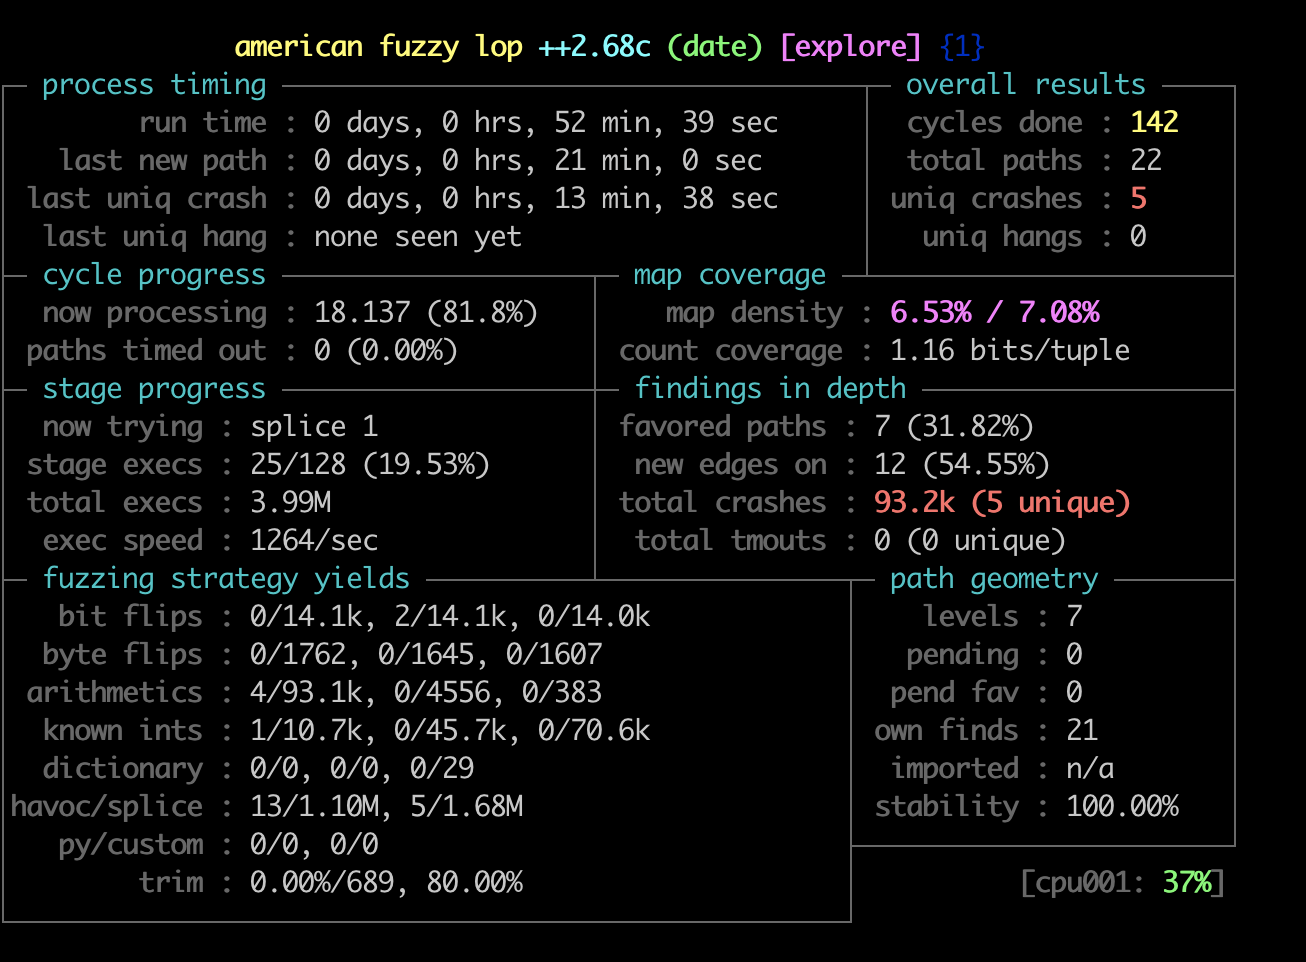Select the 'path geometry' section header
The height and width of the screenshot is (962, 1306).
[994, 579]
